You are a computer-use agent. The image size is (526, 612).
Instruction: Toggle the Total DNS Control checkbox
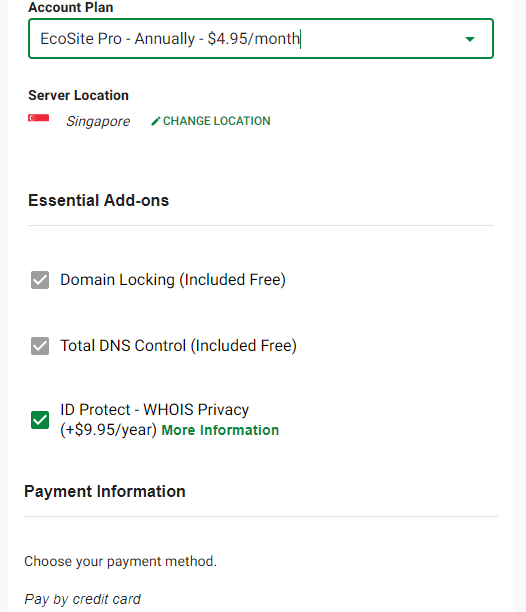(40, 346)
